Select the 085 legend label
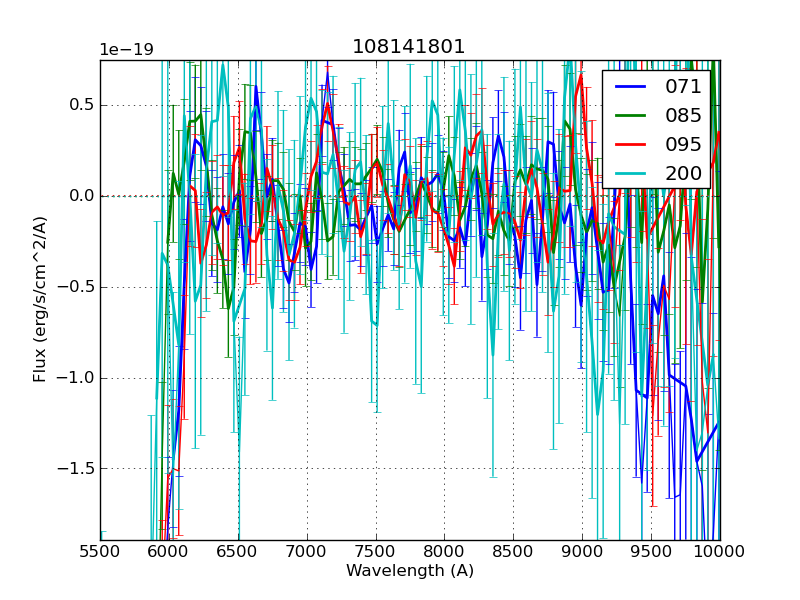This screenshot has height=600, width=800. [x=684, y=115]
